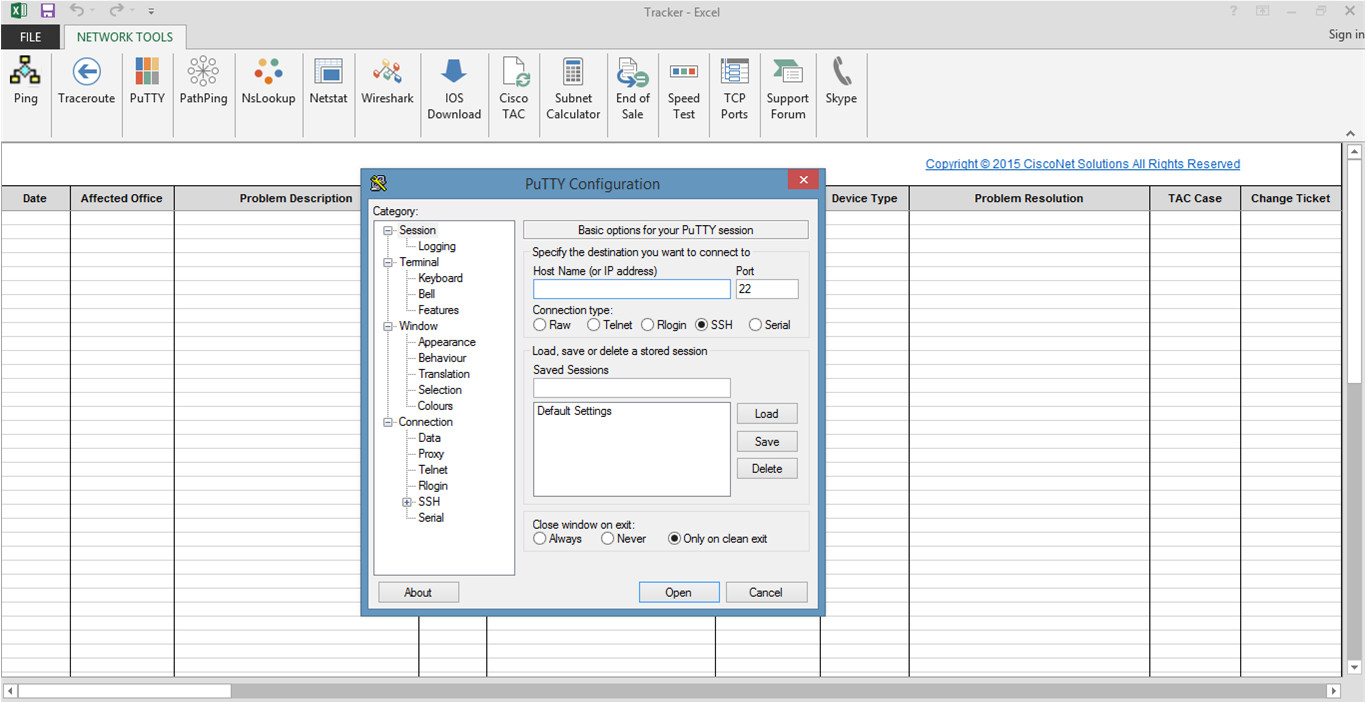
Task: Collapse the Session tree node
Action: [x=388, y=231]
